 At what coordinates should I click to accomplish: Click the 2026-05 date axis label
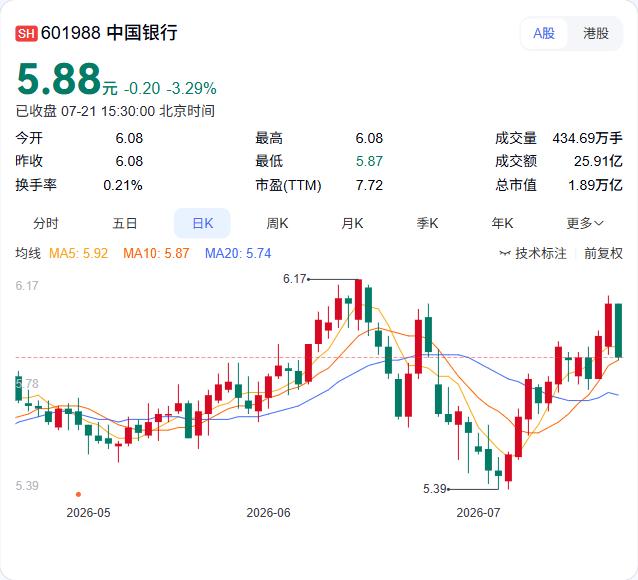point(88,512)
